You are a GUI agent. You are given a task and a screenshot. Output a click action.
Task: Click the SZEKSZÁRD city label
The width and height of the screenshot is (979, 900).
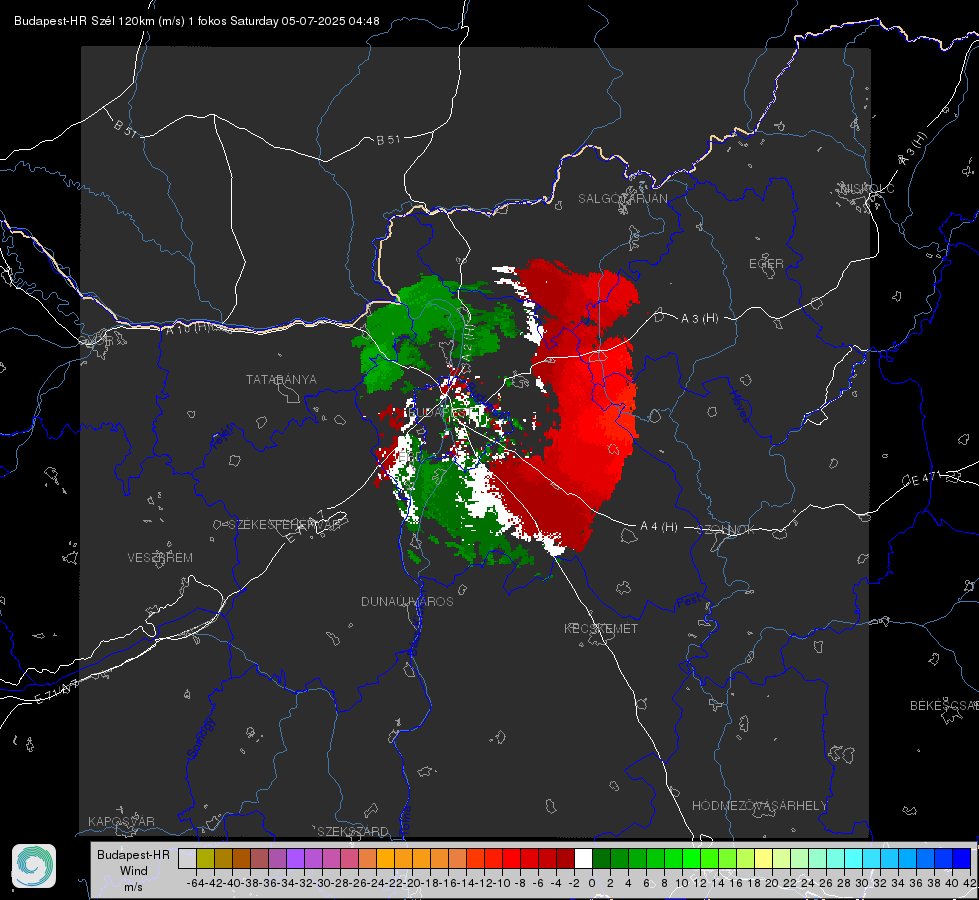pos(353,831)
